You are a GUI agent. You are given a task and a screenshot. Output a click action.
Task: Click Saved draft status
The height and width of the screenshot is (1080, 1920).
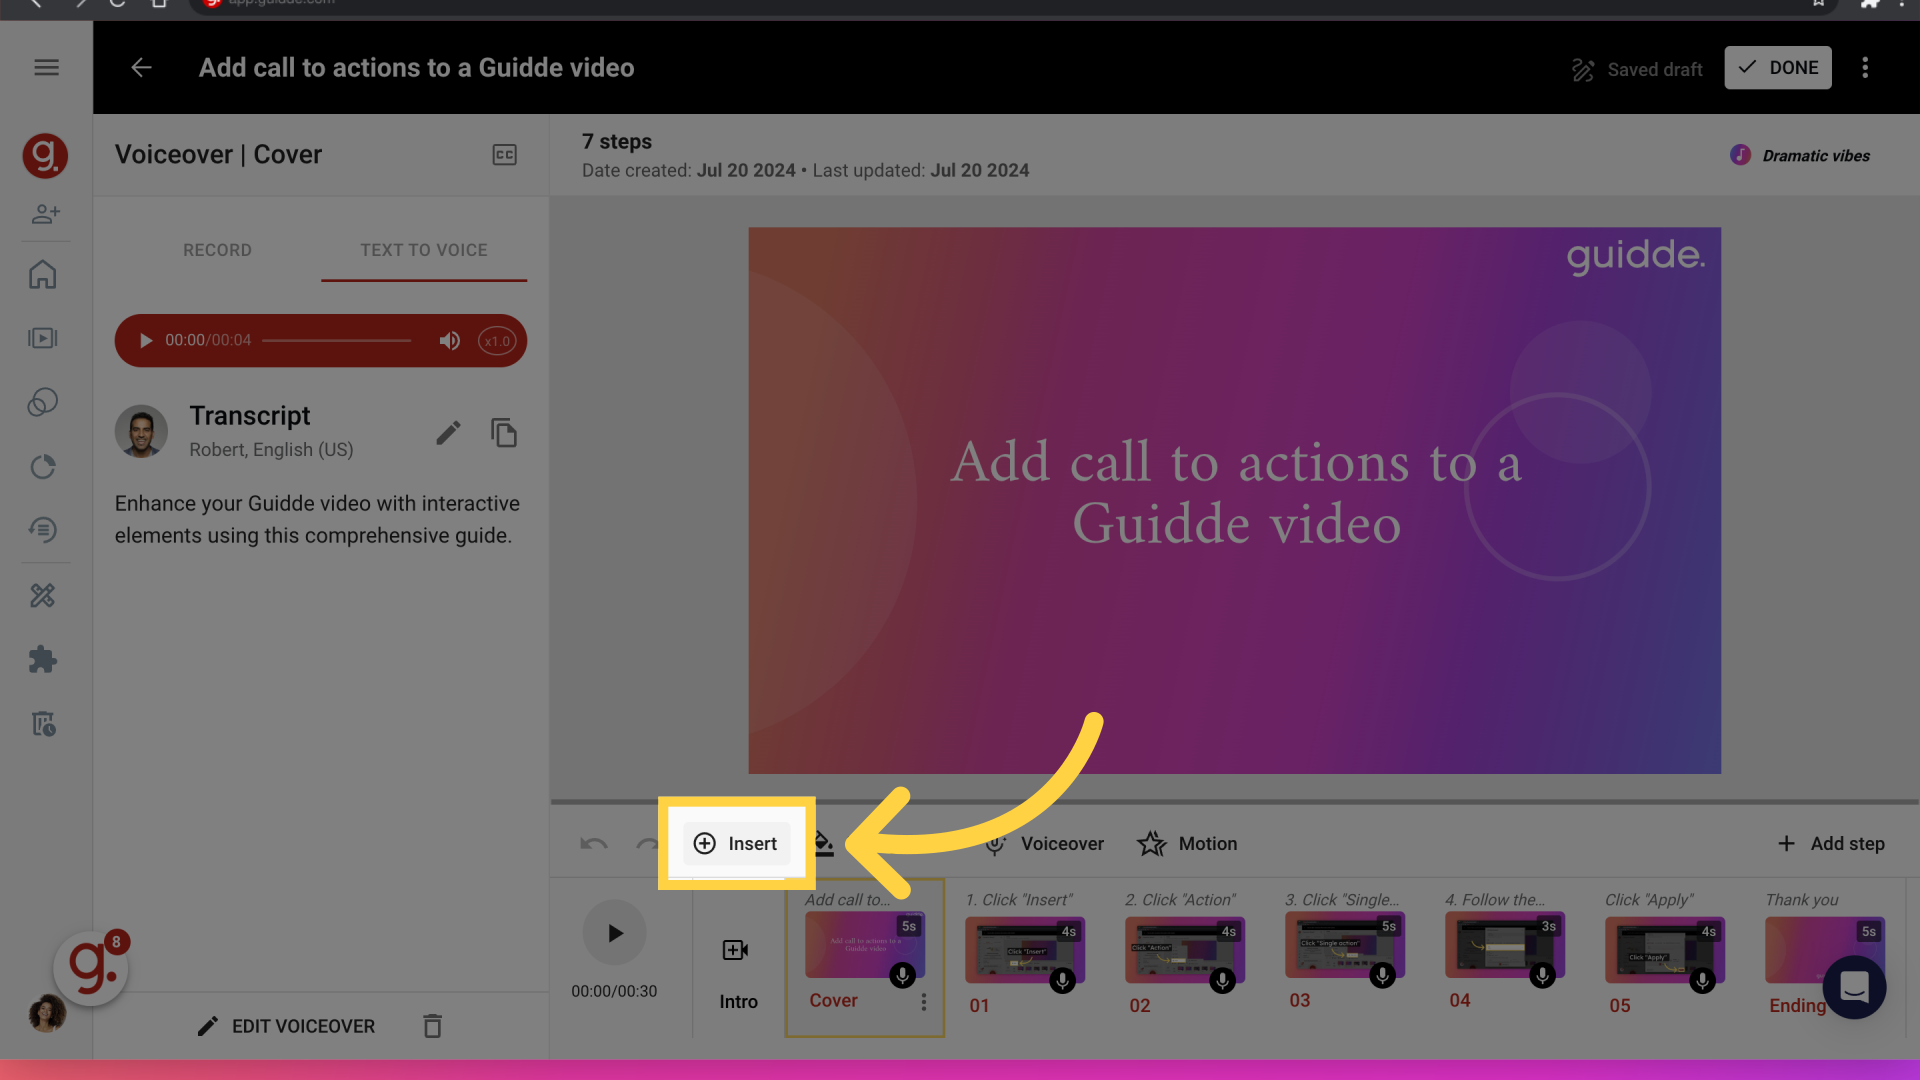tap(1637, 70)
